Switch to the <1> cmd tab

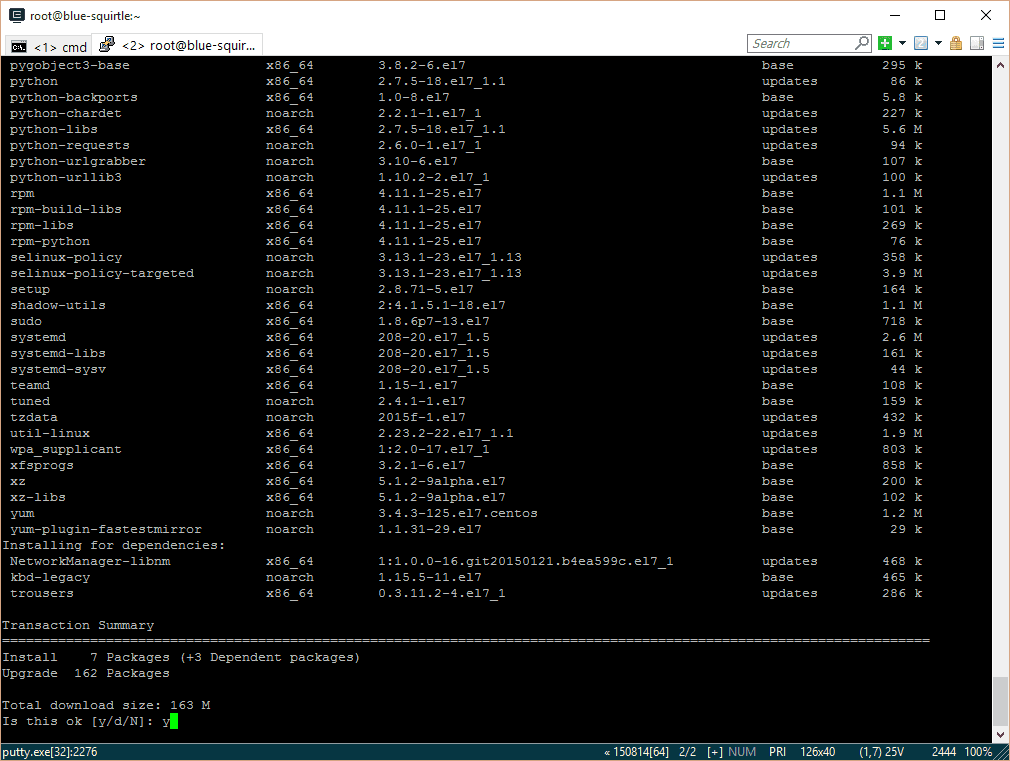pyautogui.click(x=48, y=47)
